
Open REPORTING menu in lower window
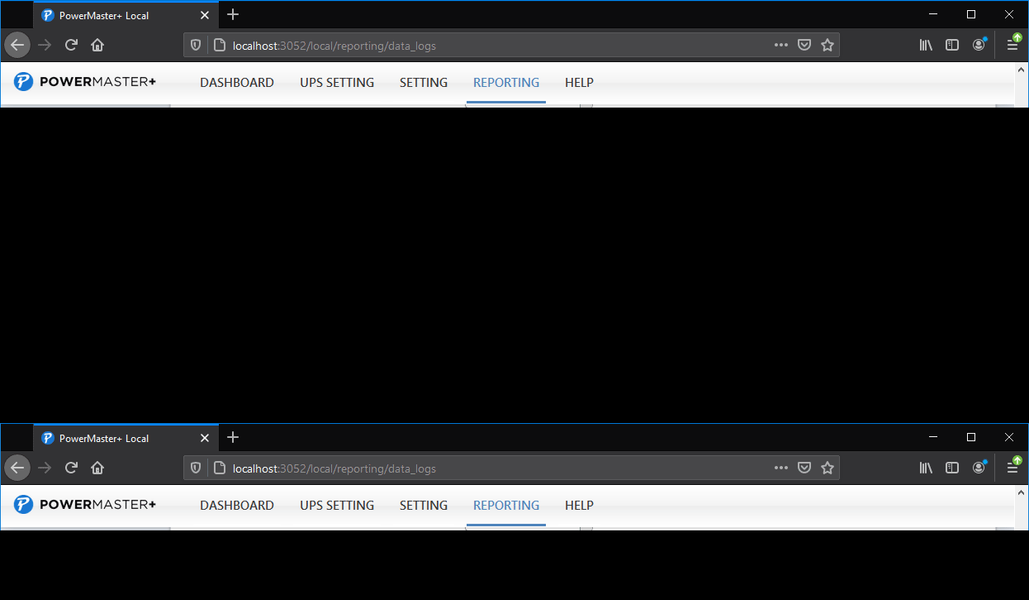click(506, 505)
